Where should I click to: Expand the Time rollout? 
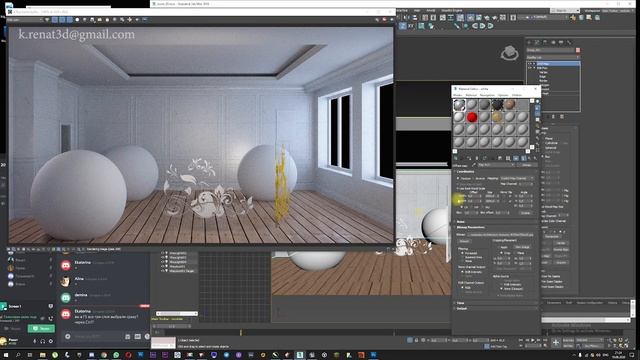click(496, 303)
